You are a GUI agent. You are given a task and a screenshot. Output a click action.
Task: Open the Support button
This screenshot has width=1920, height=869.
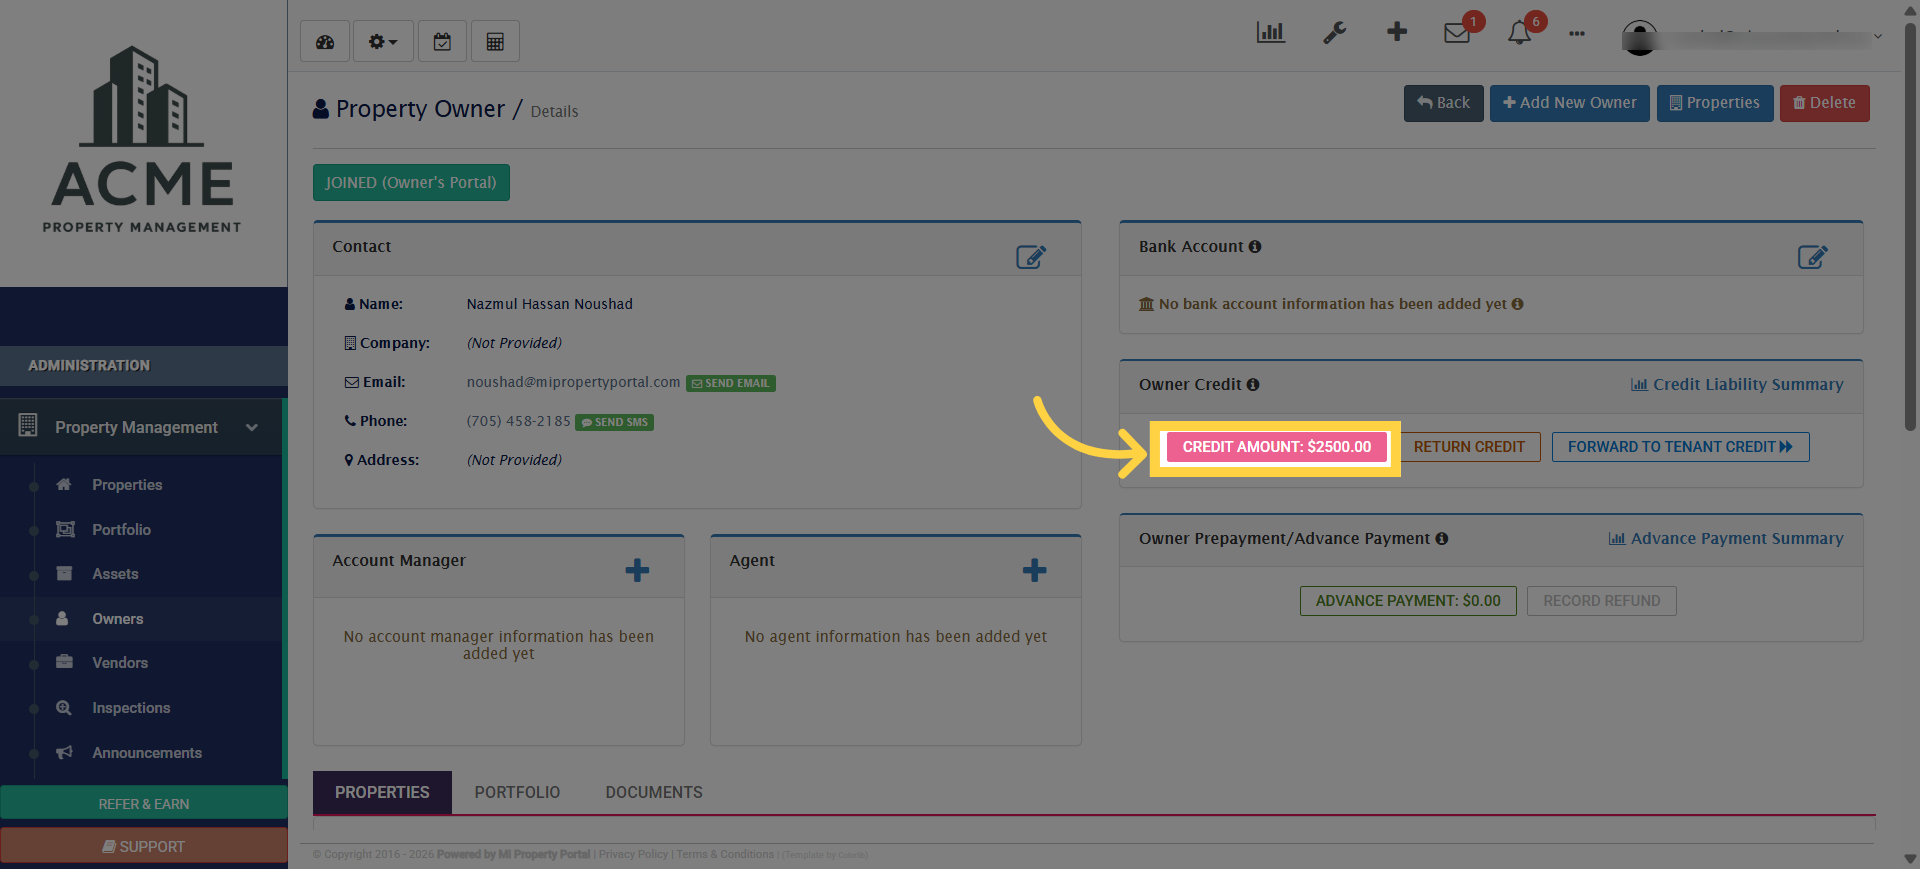pyautogui.click(x=144, y=846)
